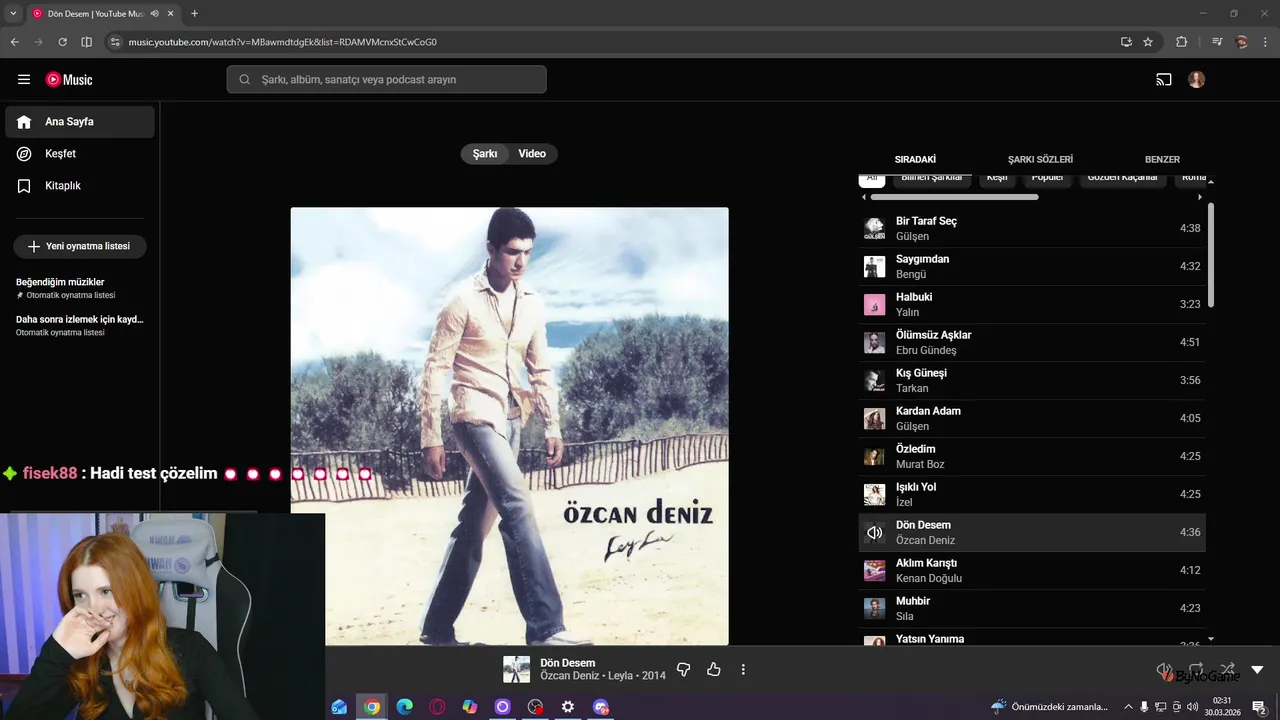Image resolution: width=1280 pixels, height=720 pixels.
Task: Open the Chrome extensions puzzle icon
Action: coord(1182,42)
